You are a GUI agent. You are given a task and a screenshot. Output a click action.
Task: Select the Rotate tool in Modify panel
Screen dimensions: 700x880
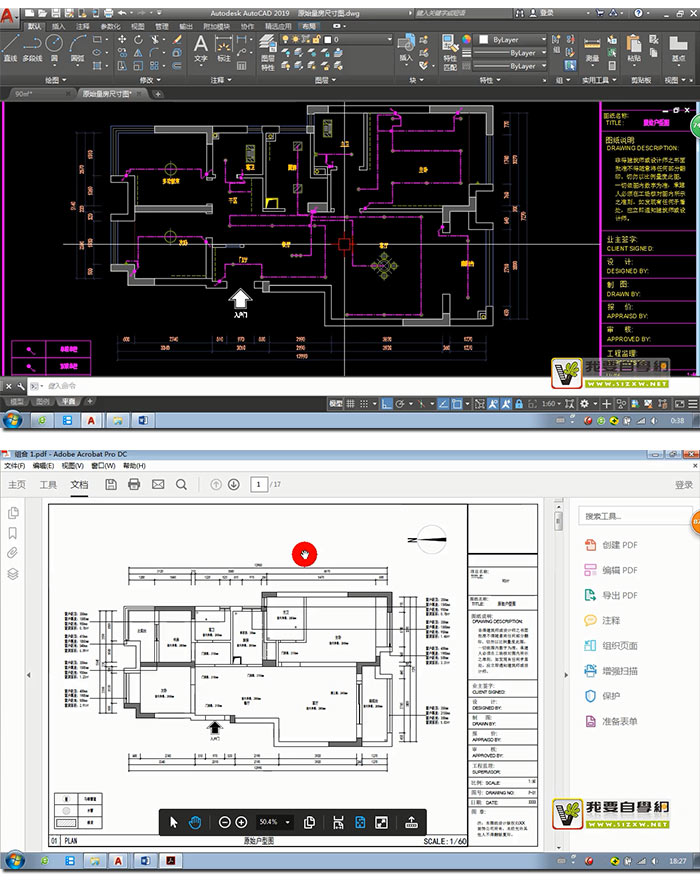click(138, 39)
